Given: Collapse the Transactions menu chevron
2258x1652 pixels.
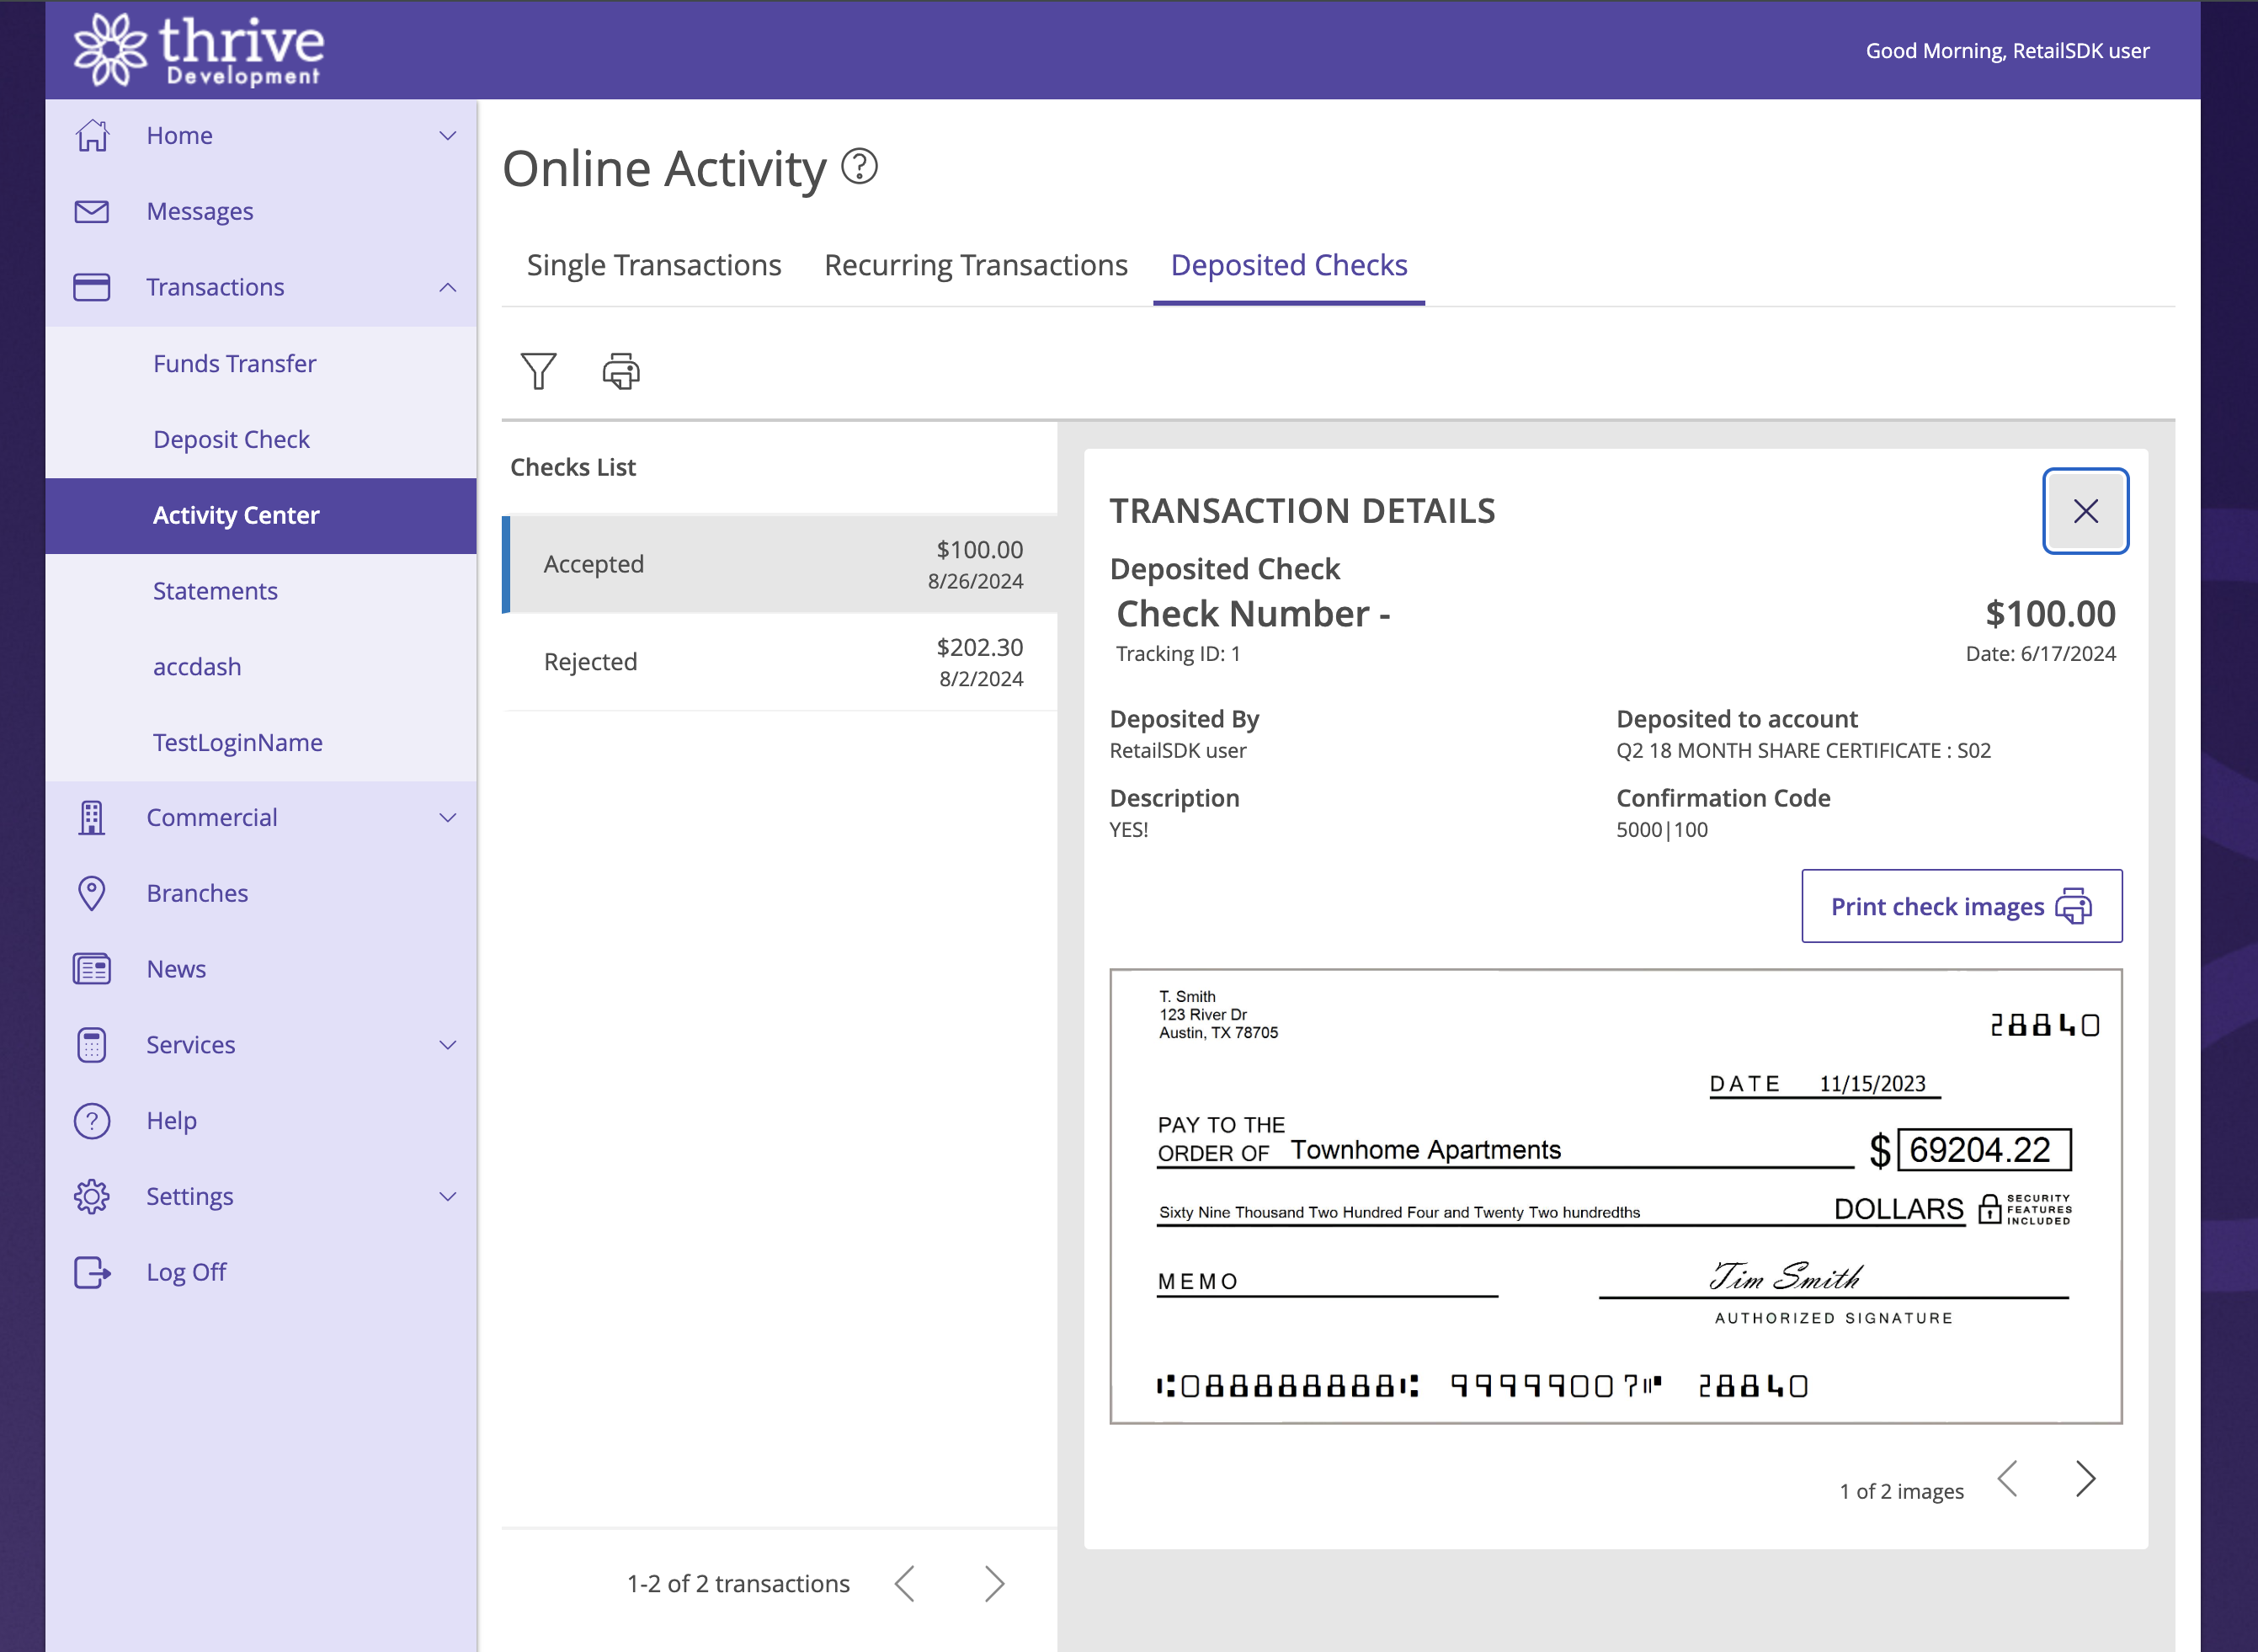Looking at the screenshot, I should click(448, 287).
